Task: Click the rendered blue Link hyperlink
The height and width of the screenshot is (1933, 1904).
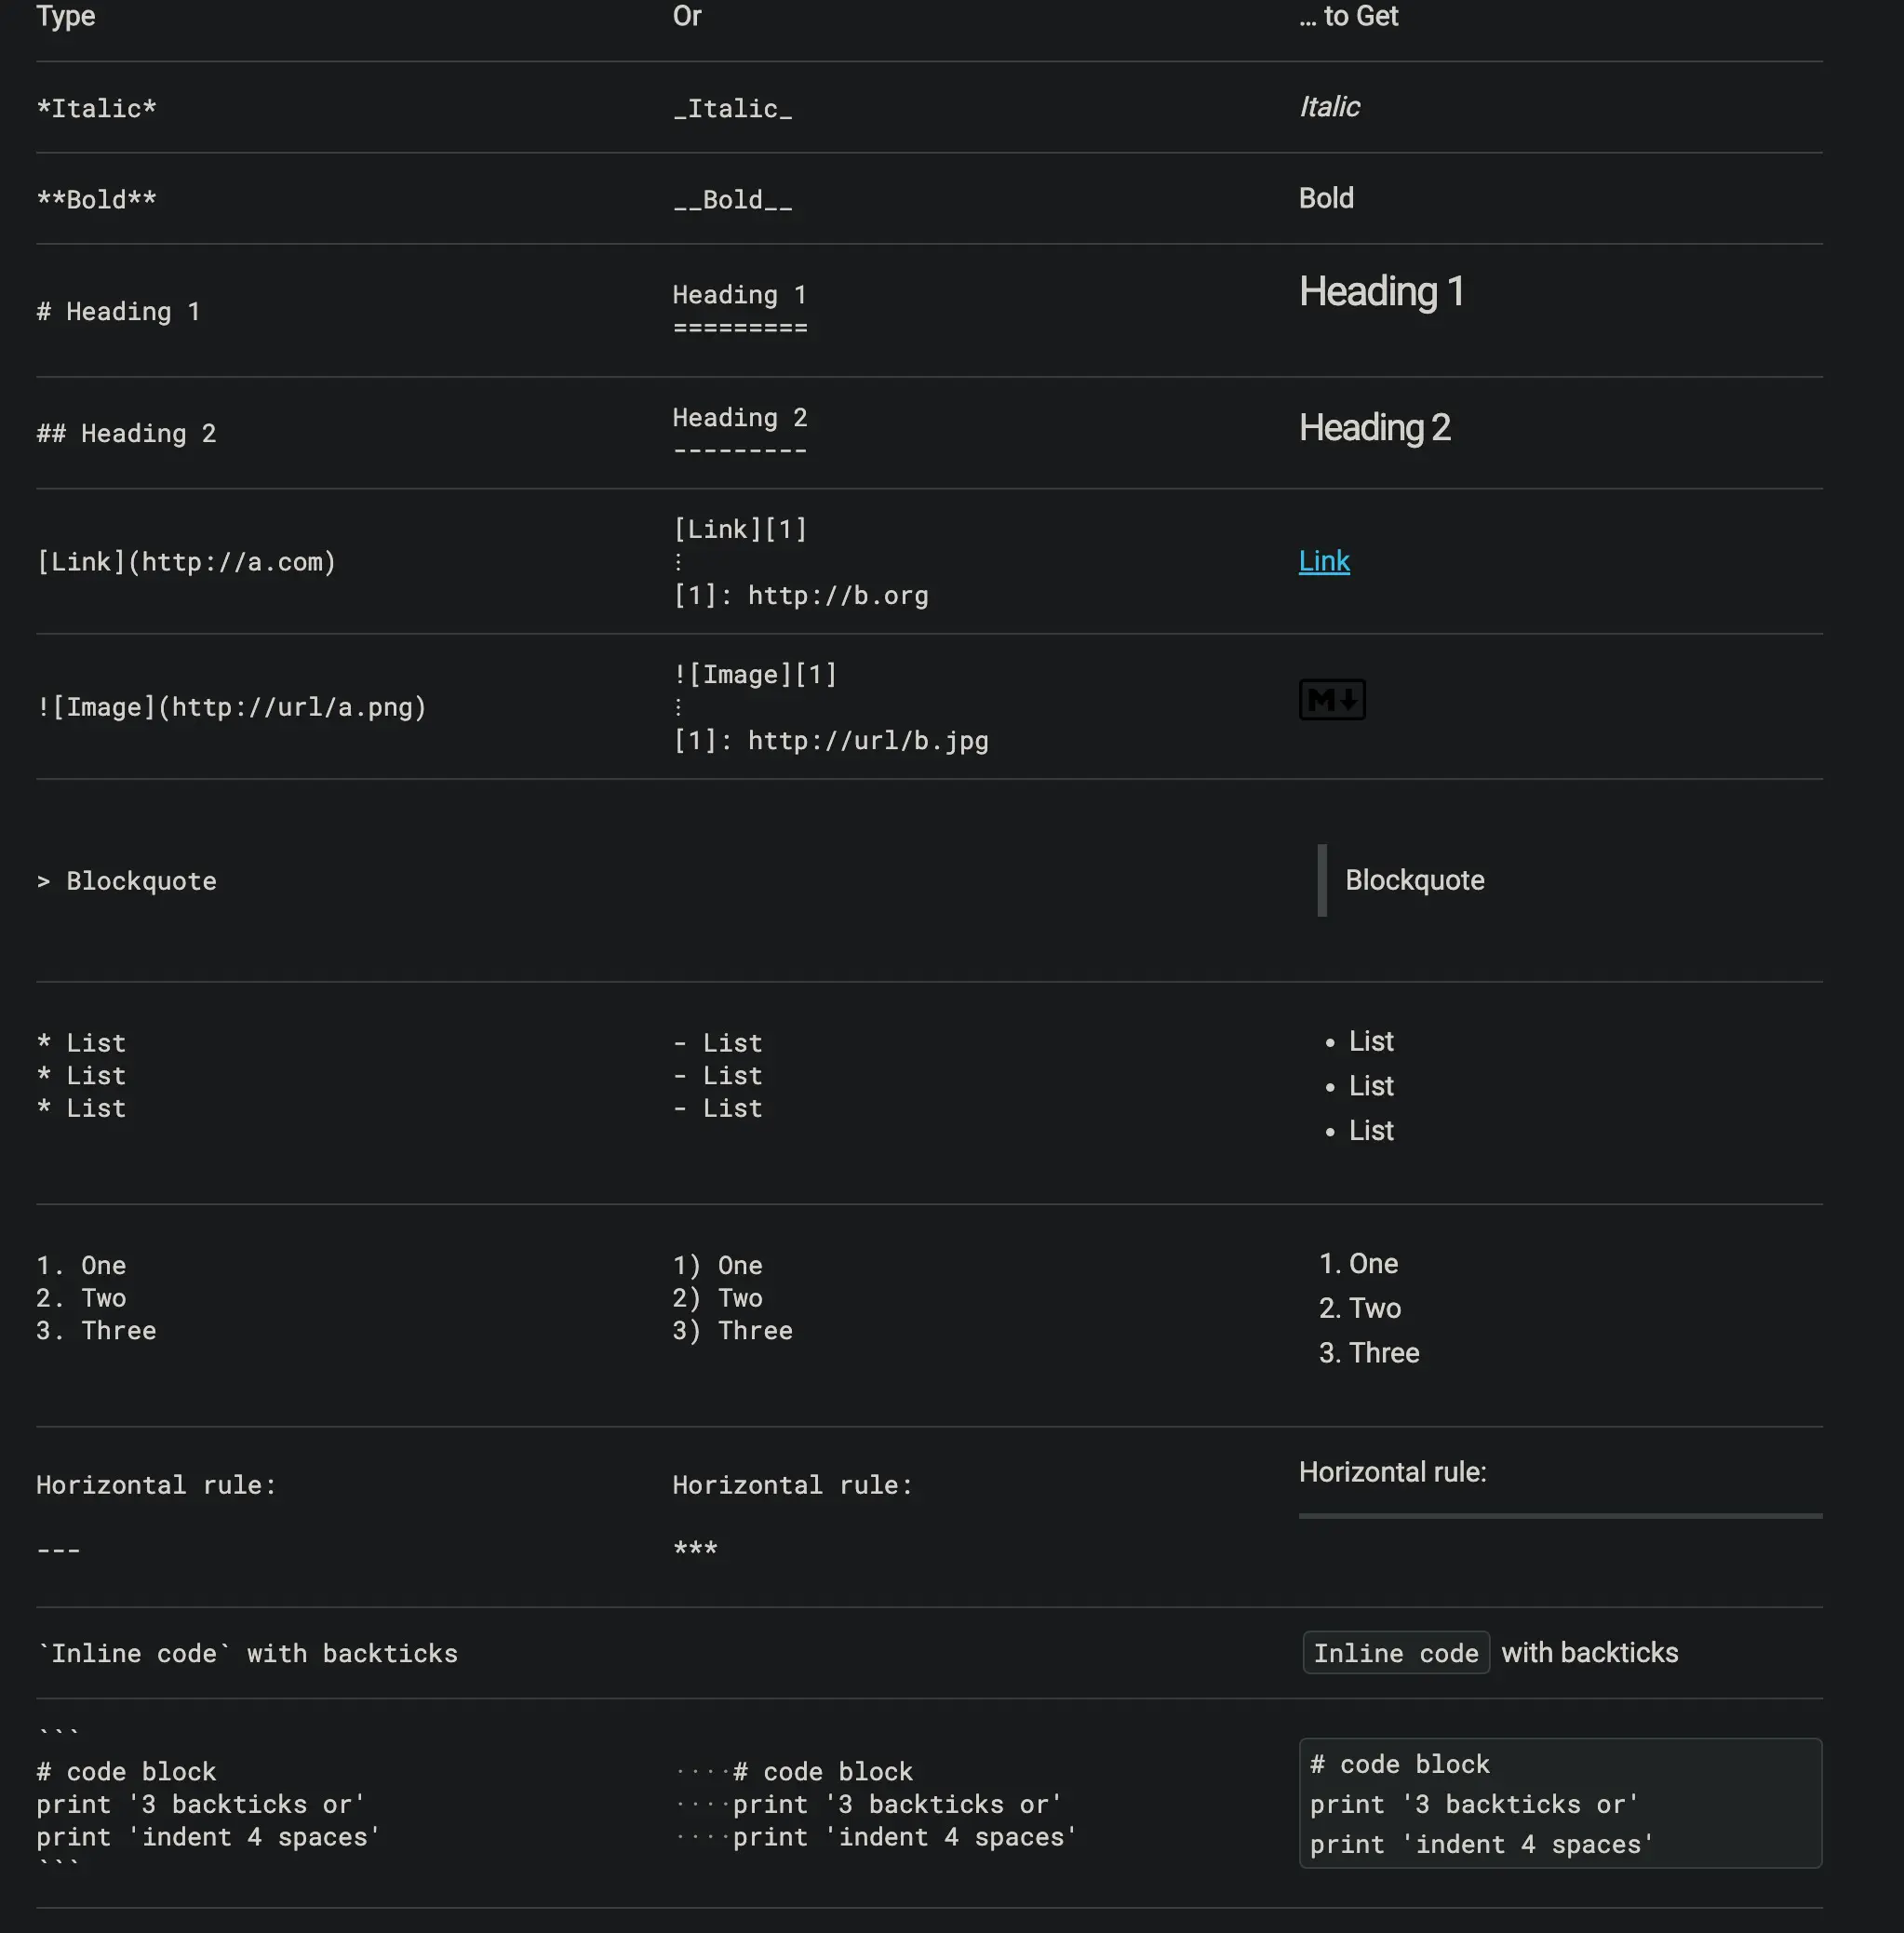Action: 1323,561
